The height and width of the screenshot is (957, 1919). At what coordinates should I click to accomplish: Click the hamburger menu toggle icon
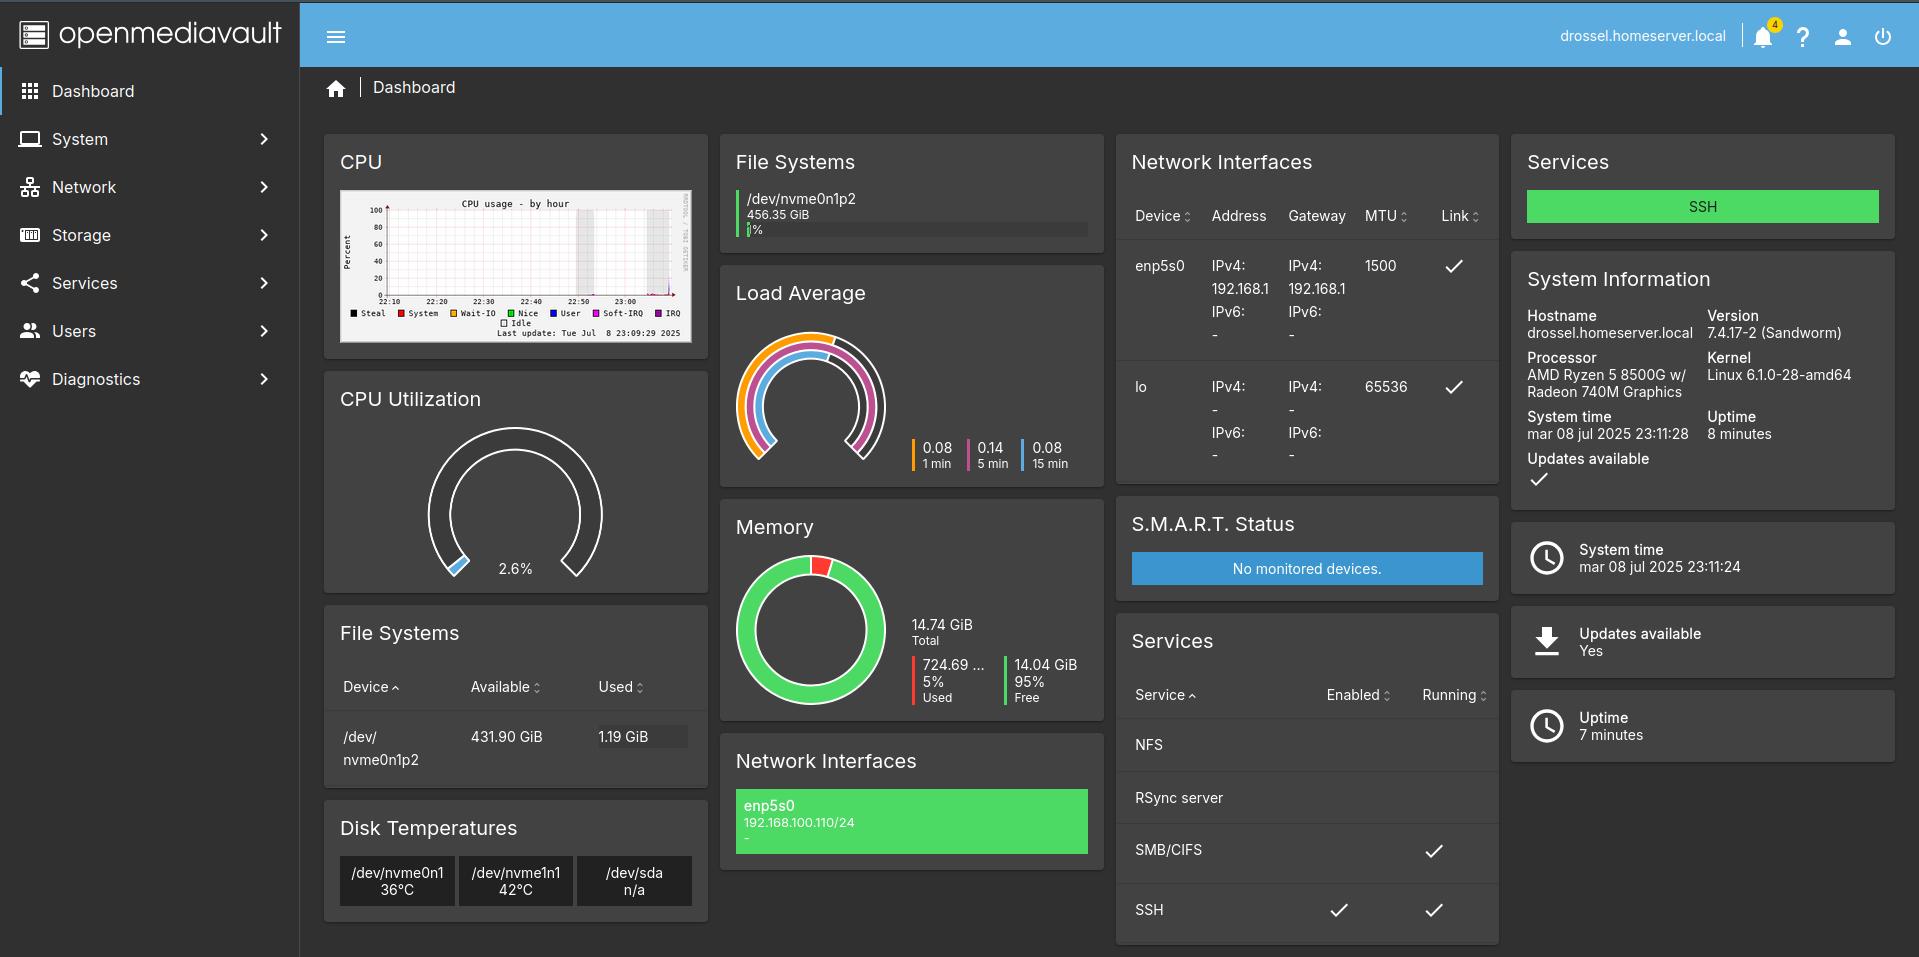point(336,37)
